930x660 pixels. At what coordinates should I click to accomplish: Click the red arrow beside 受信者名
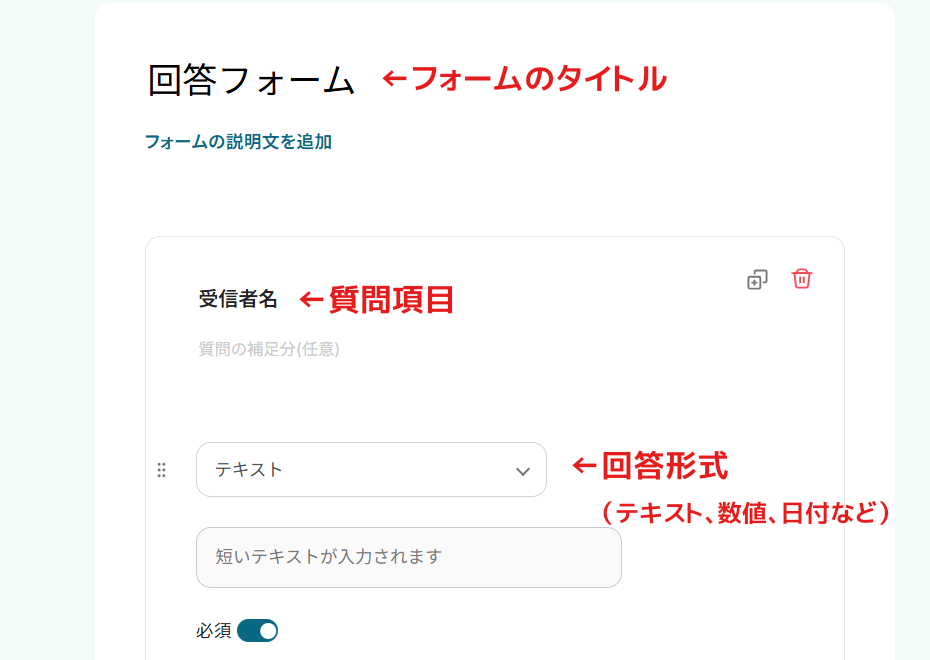312,299
